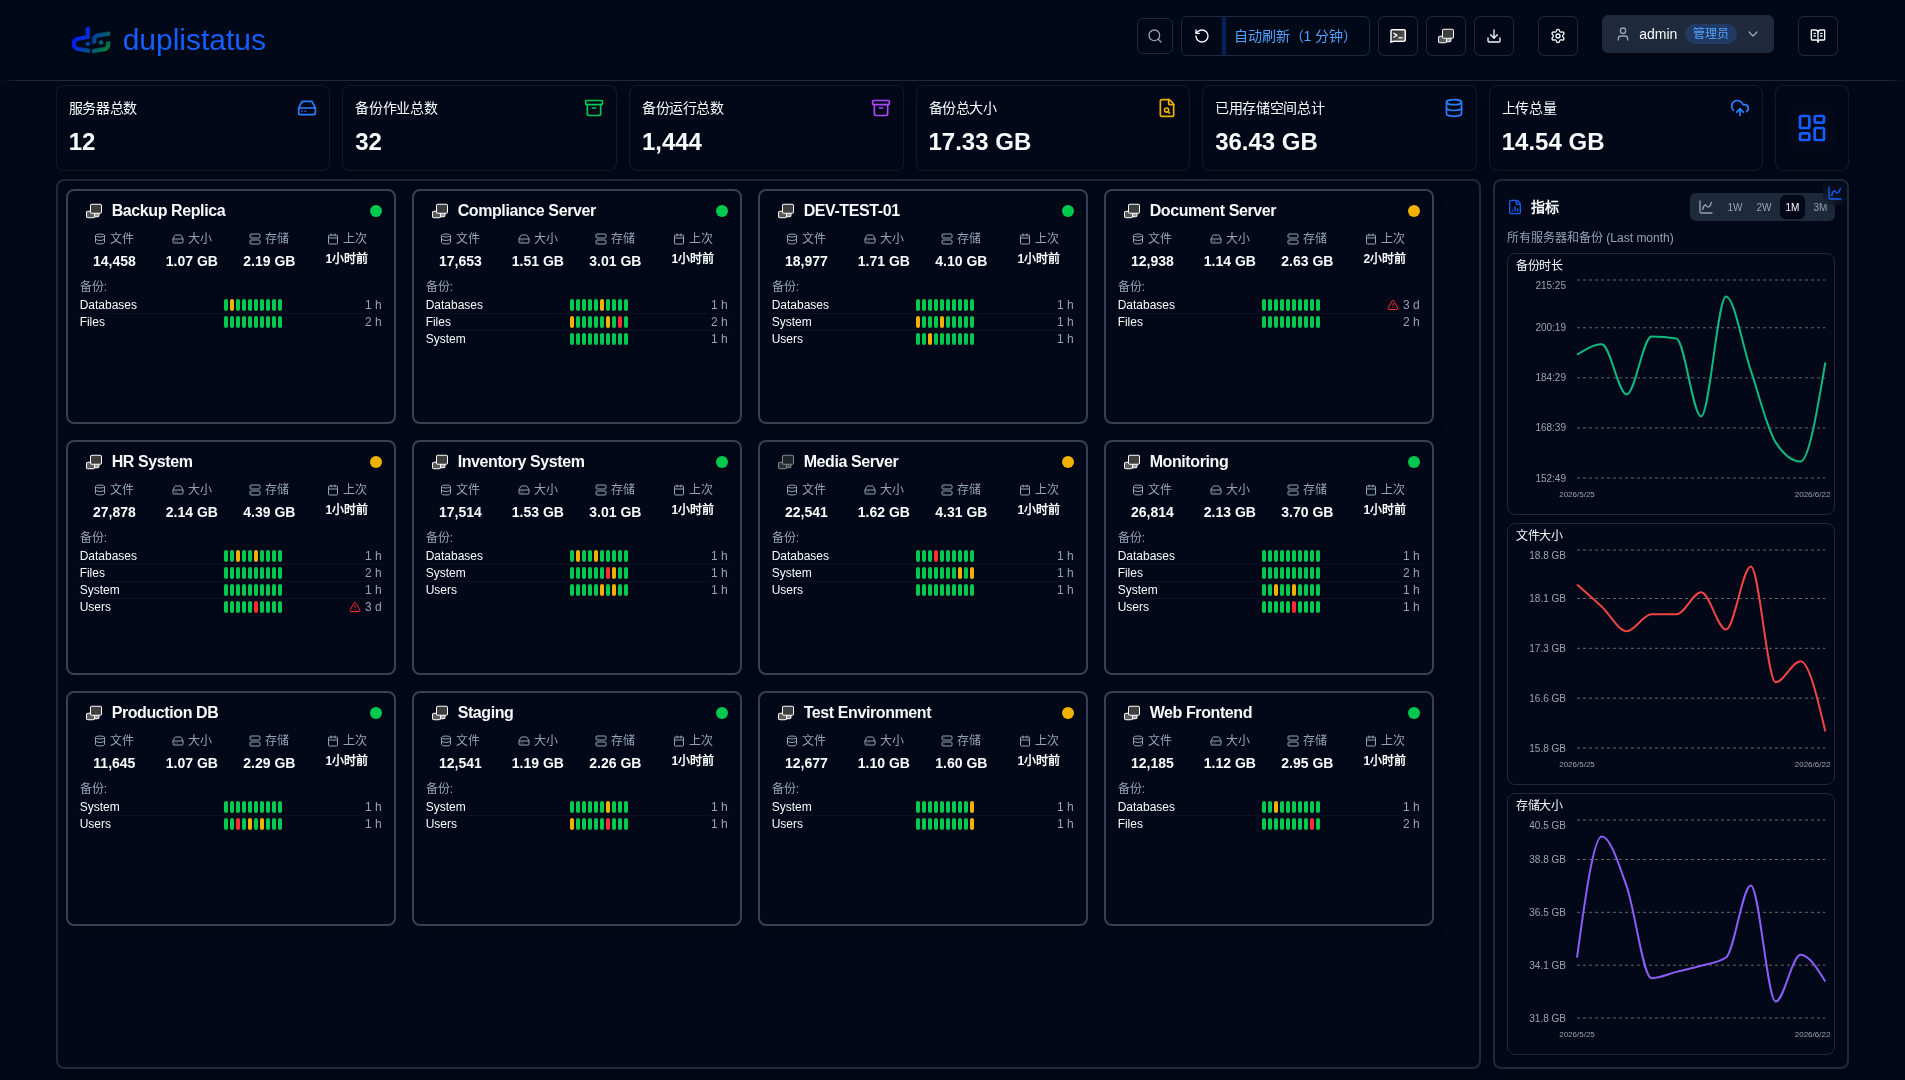The height and width of the screenshot is (1080, 1905).
Task: Click the 备份时长 chart
Action: [x=1670, y=384]
